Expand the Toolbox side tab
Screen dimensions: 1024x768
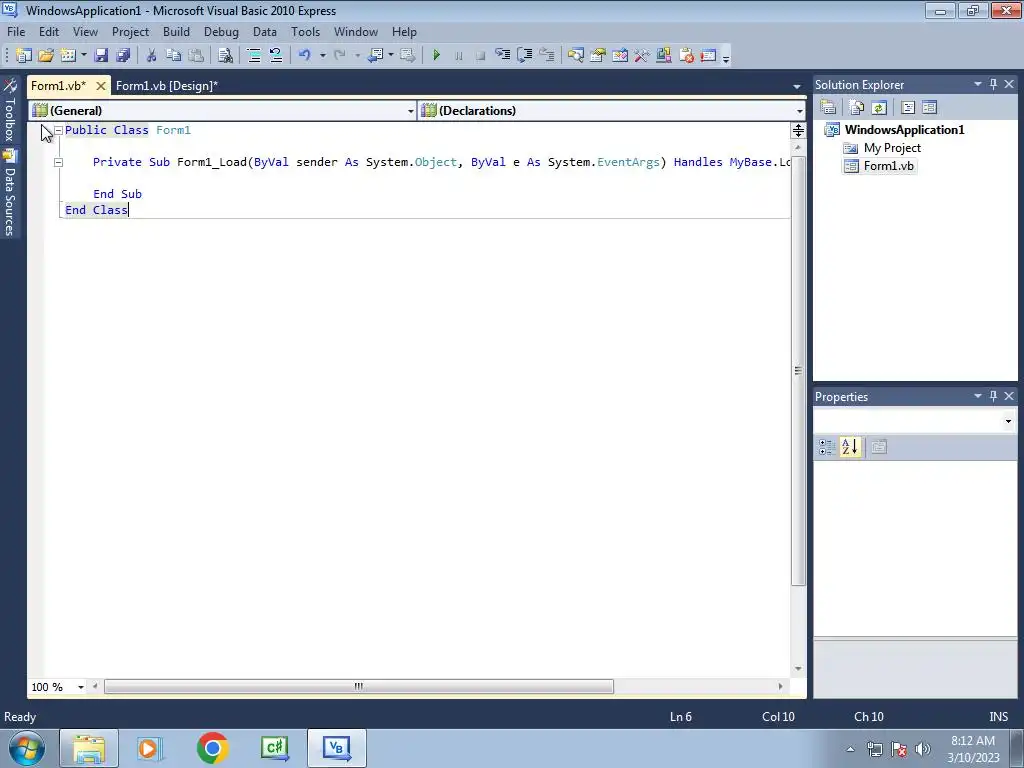[x=9, y=110]
